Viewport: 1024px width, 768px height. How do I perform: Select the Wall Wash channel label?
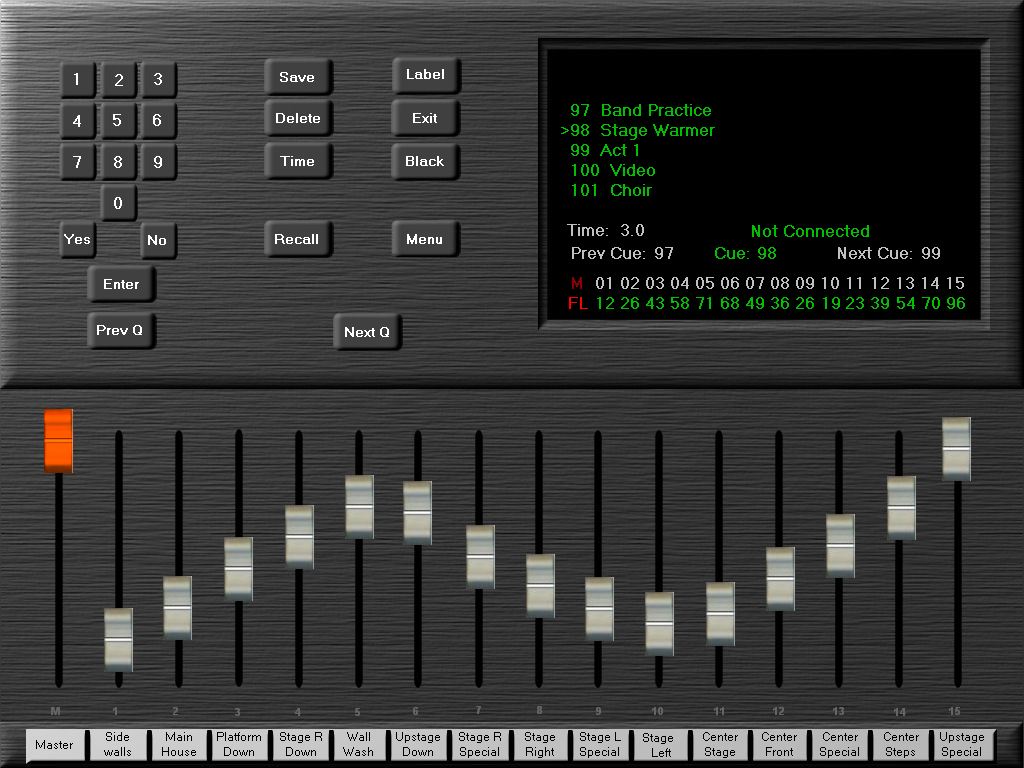pos(359,744)
